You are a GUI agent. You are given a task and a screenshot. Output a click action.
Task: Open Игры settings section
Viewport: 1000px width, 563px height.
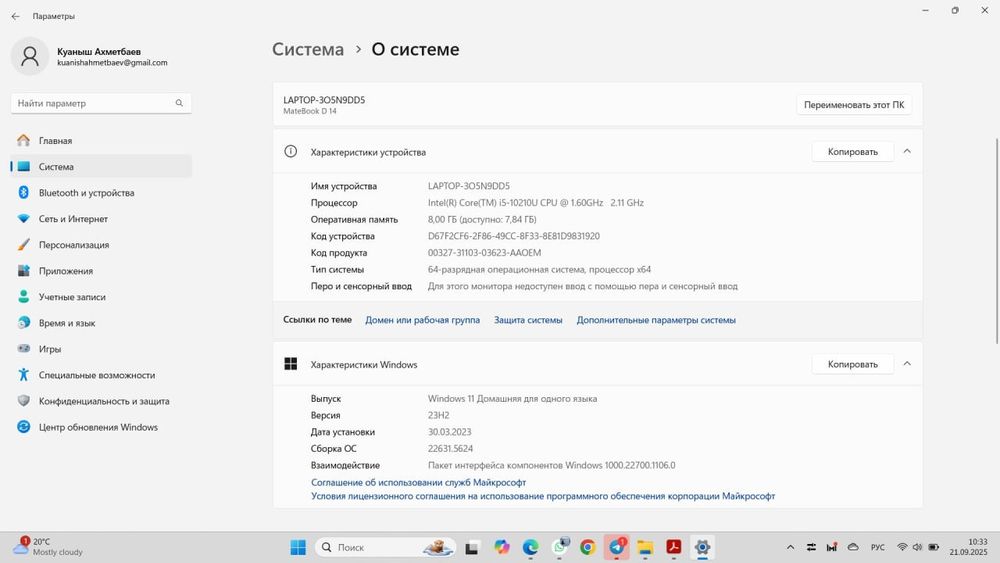(x=101, y=349)
